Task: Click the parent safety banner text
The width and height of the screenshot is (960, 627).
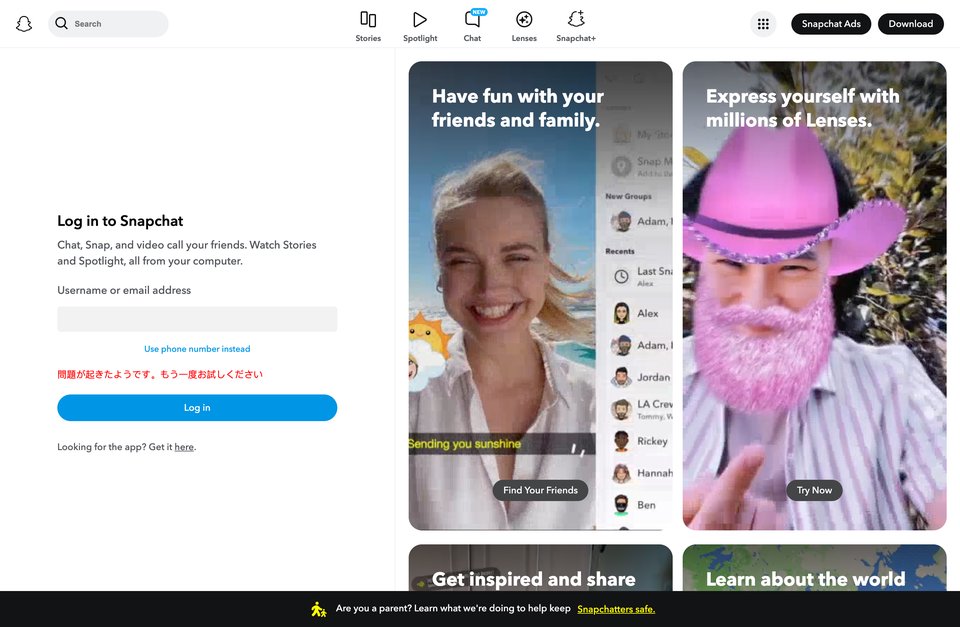Action: 453,609
